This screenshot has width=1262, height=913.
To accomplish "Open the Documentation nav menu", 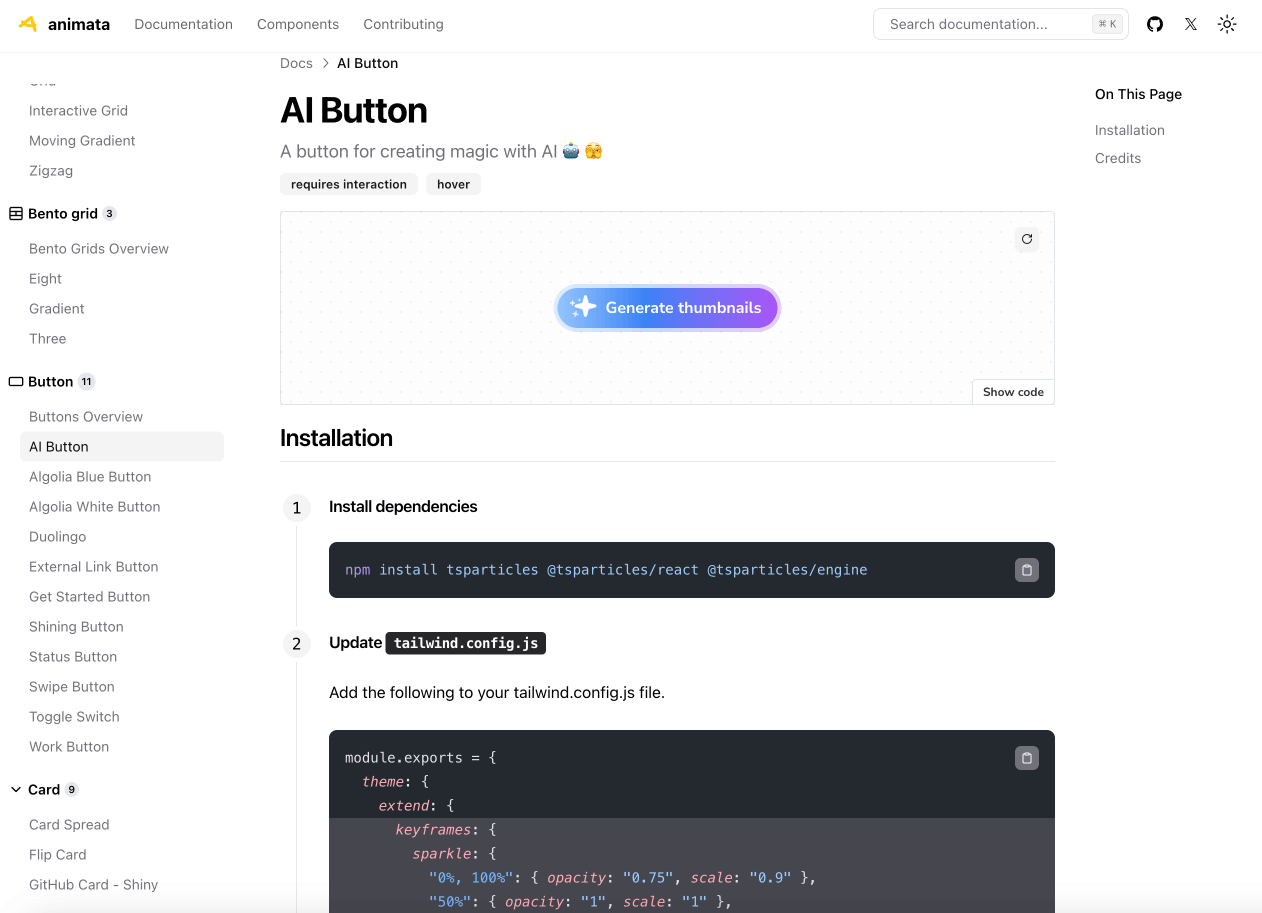I will pos(184,24).
